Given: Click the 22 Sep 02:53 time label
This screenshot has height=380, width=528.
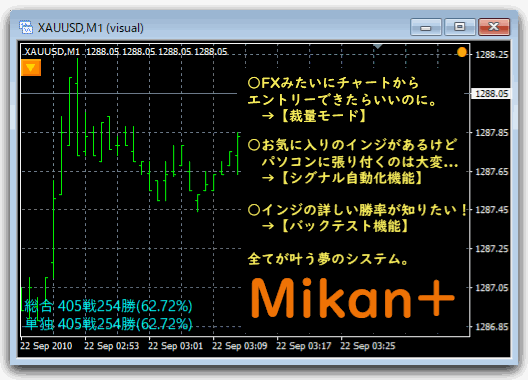Looking at the screenshot, I should pos(111,346).
